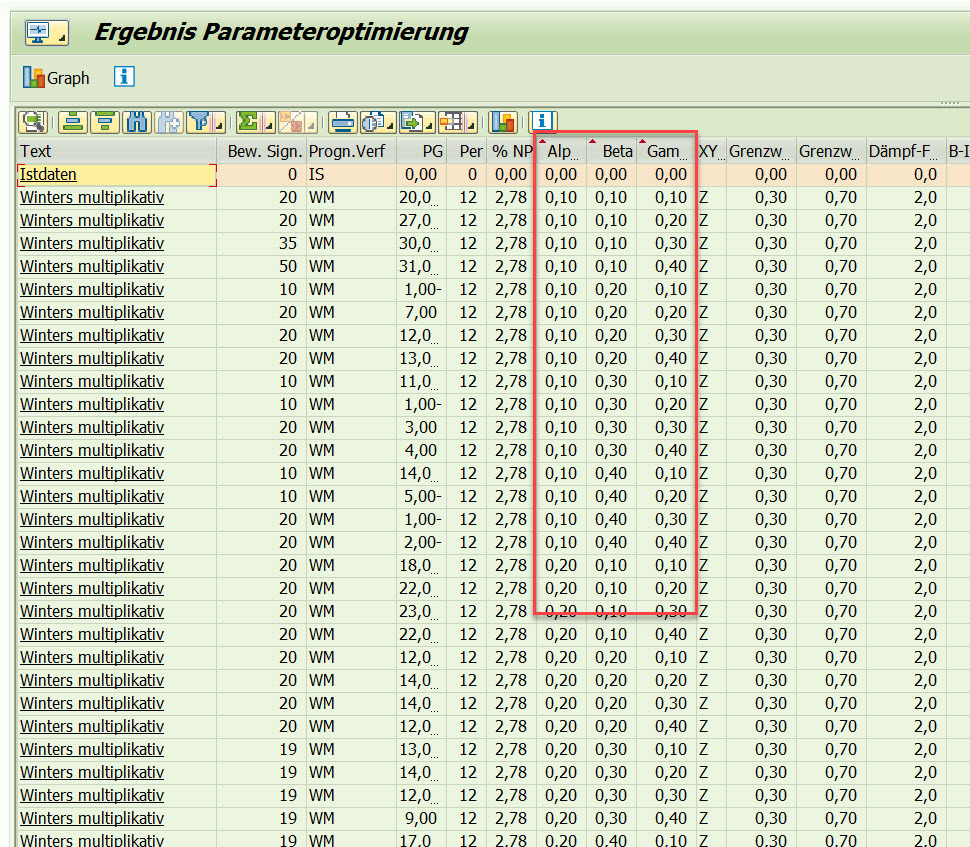970x847 pixels.
Task: Open the monitor icon menu beside the title
Action: [x=45, y=33]
